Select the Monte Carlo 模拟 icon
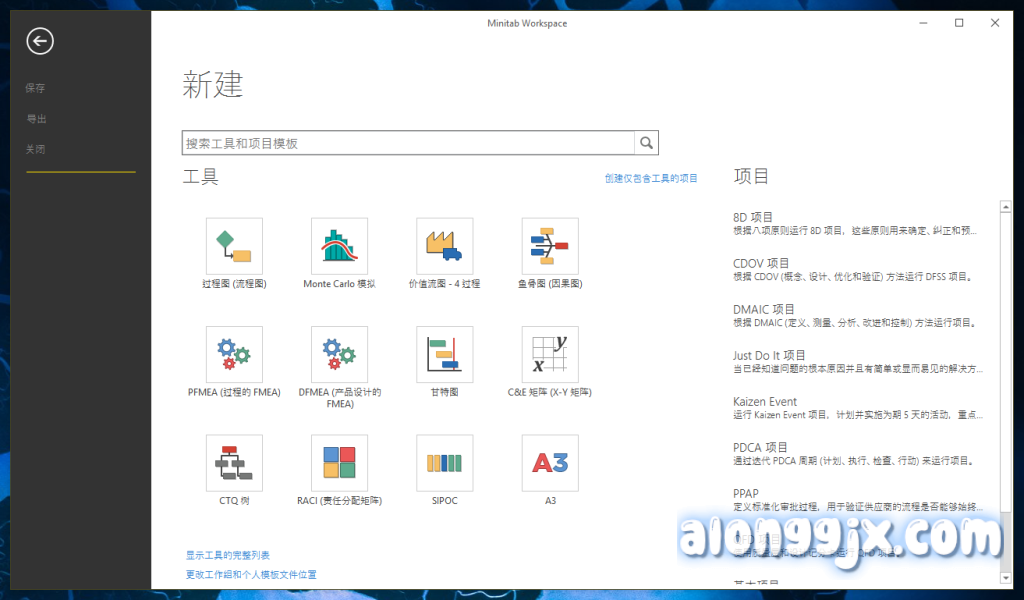This screenshot has width=1024, height=600. [339, 246]
